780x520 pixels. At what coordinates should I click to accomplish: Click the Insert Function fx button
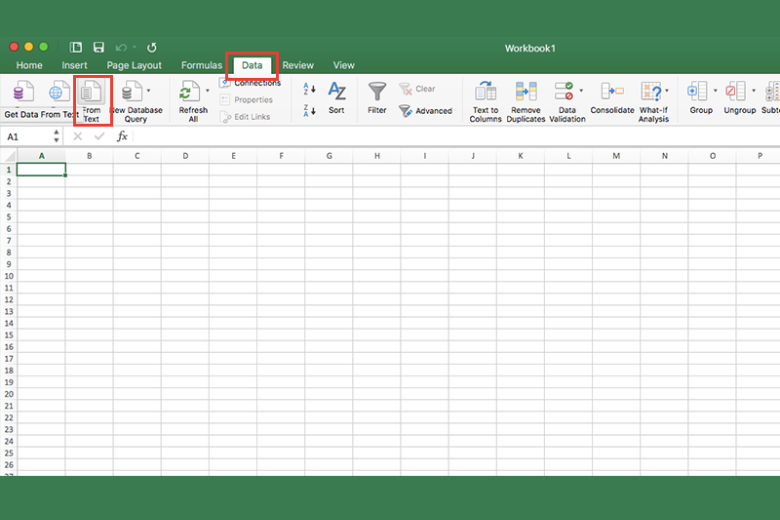(122, 136)
